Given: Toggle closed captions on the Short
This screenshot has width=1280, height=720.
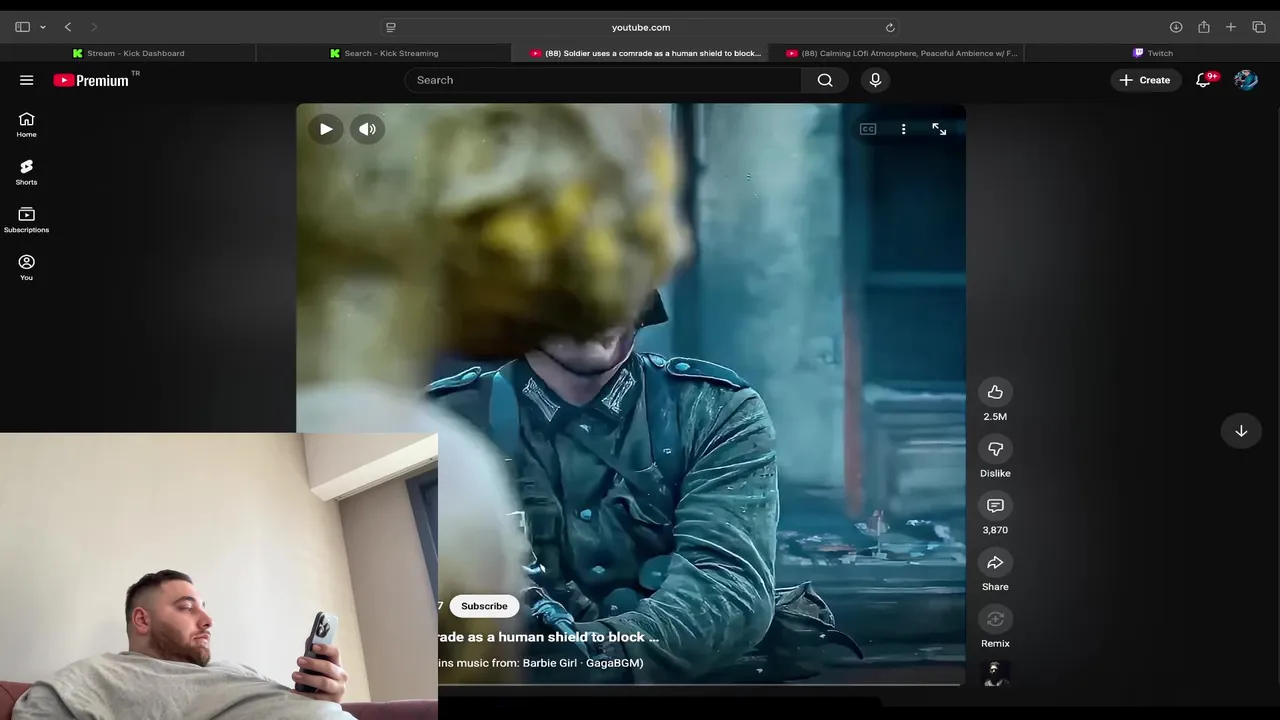Looking at the screenshot, I should tap(868, 129).
